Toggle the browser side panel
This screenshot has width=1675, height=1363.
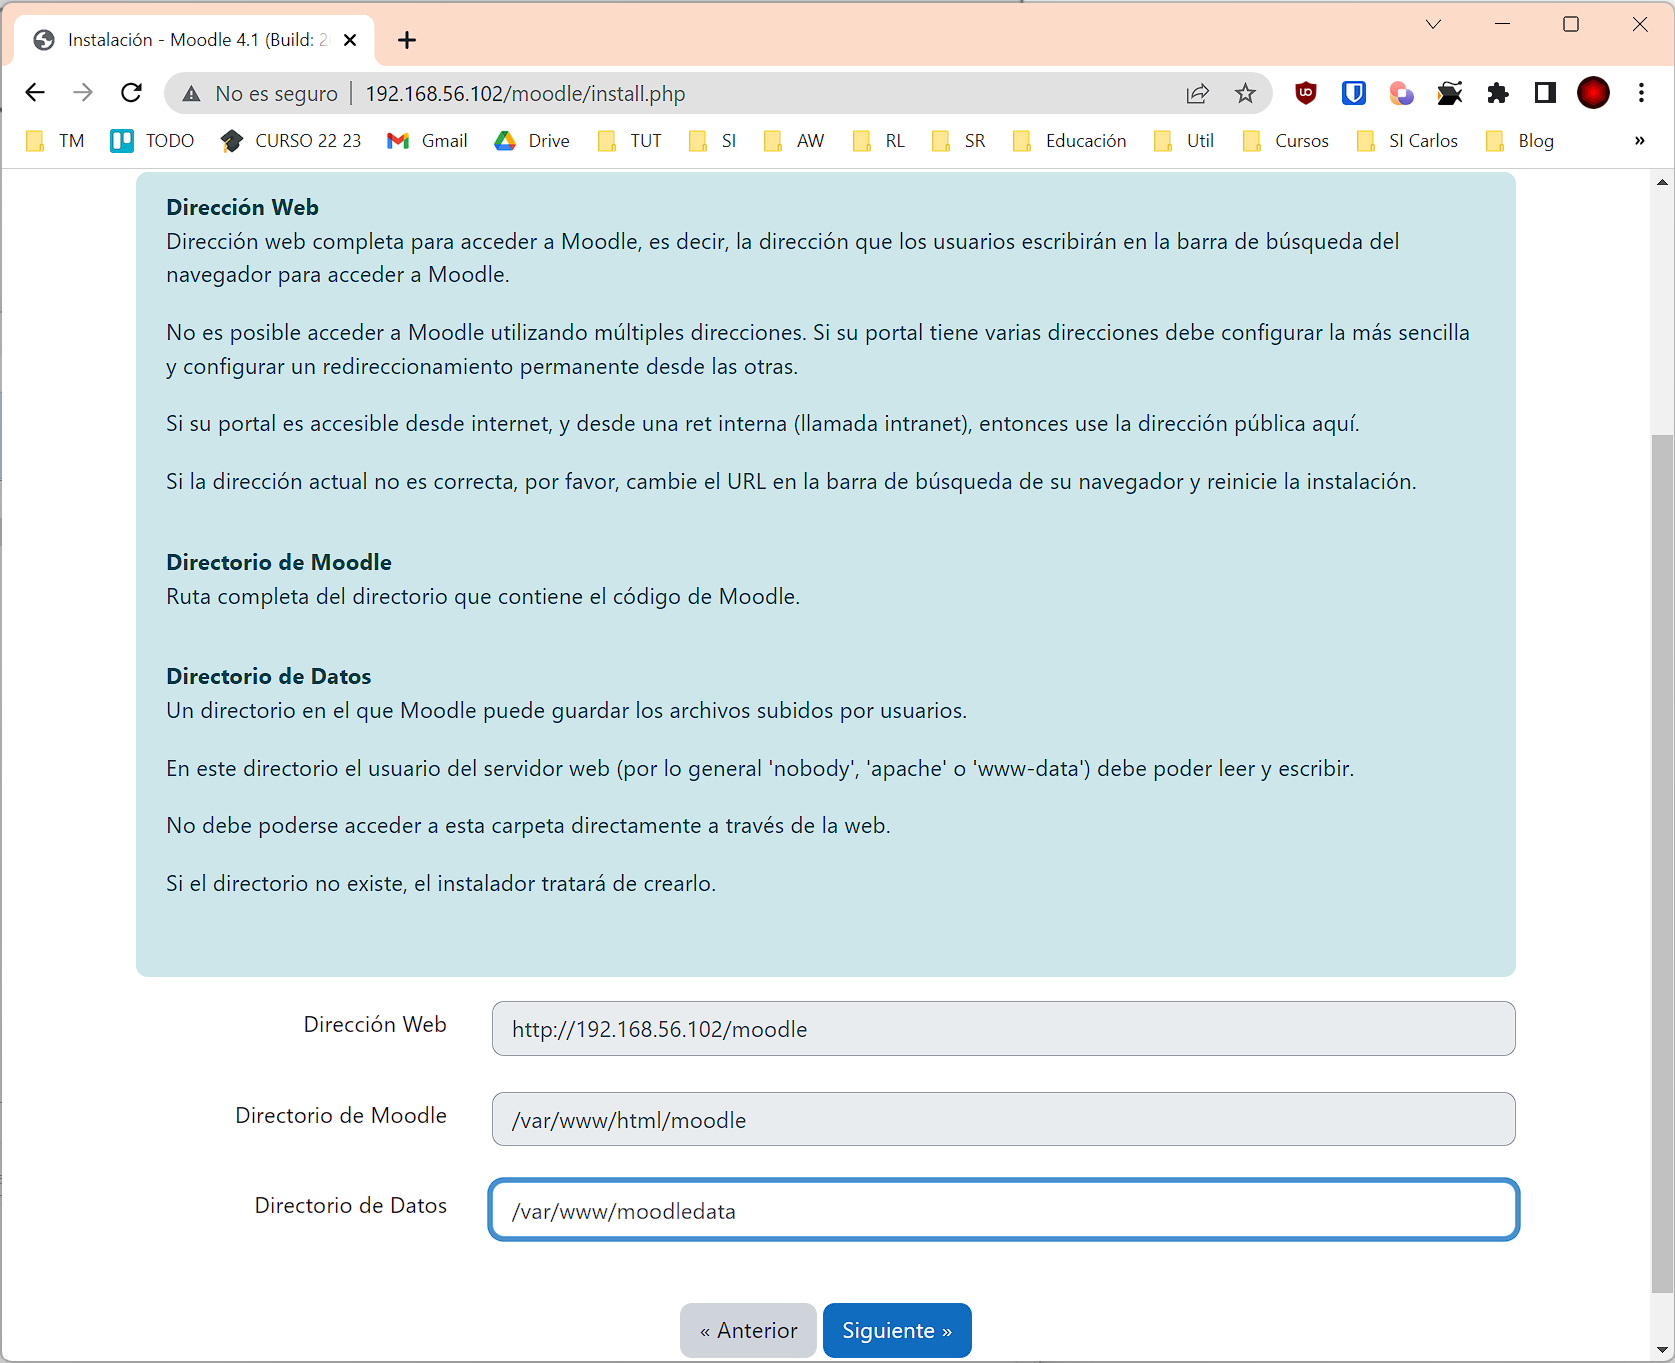(1545, 93)
